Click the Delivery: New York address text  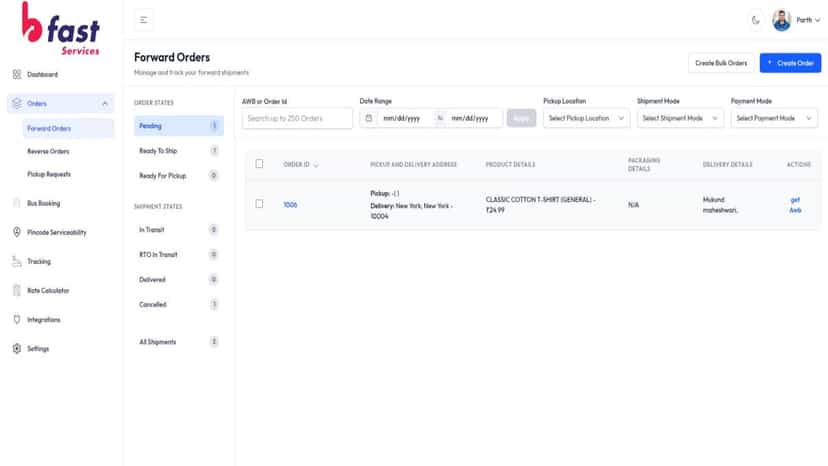click(411, 211)
